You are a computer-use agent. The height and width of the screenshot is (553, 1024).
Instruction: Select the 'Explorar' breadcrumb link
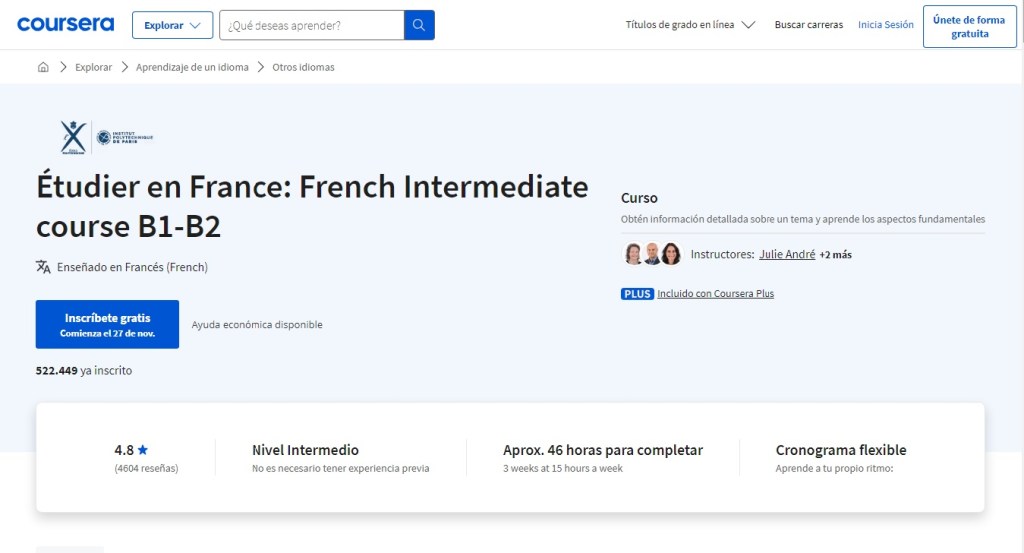point(93,67)
